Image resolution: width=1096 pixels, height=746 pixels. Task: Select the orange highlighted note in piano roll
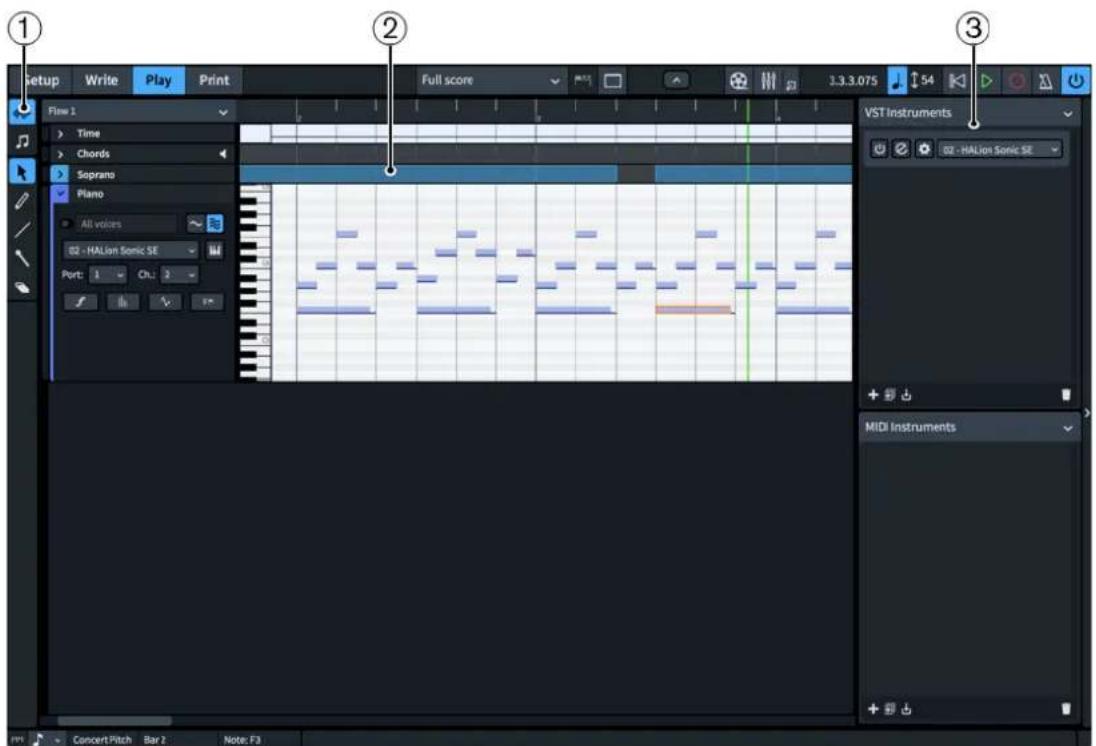pyautogui.click(x=693, y=309)
